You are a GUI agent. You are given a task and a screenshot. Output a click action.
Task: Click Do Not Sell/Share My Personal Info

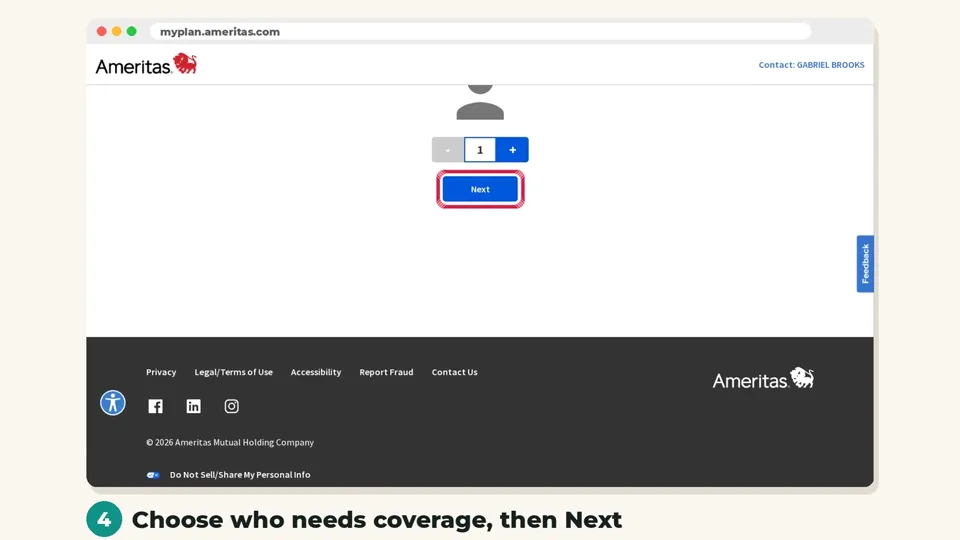240,475
